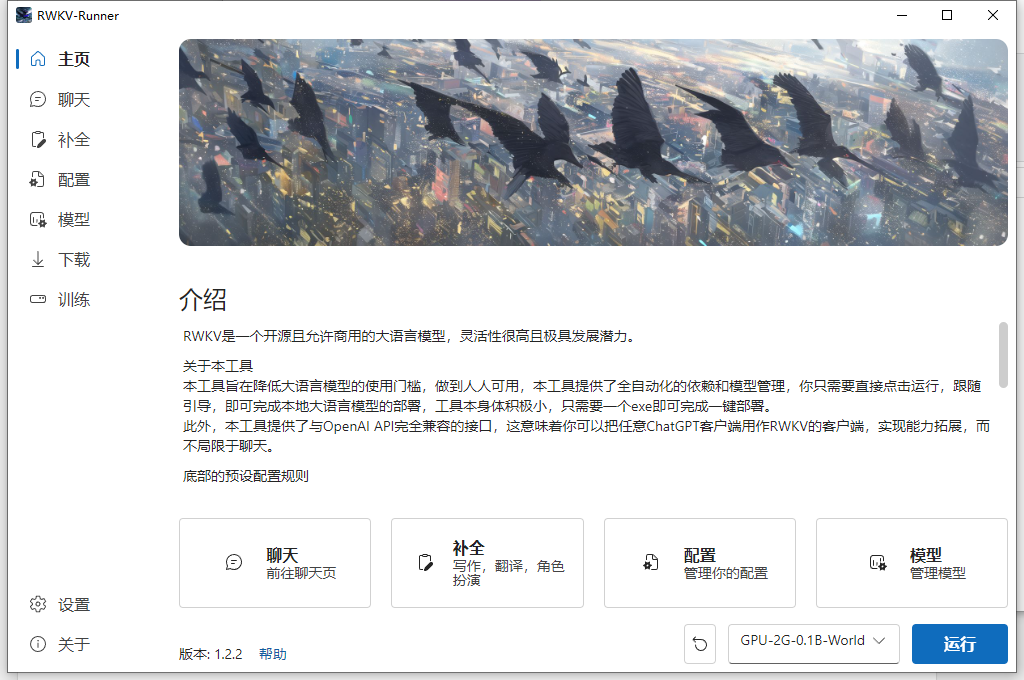Open the 帮助 help link
Viewport: 1024px width, 680px height.
click(272, 654)
